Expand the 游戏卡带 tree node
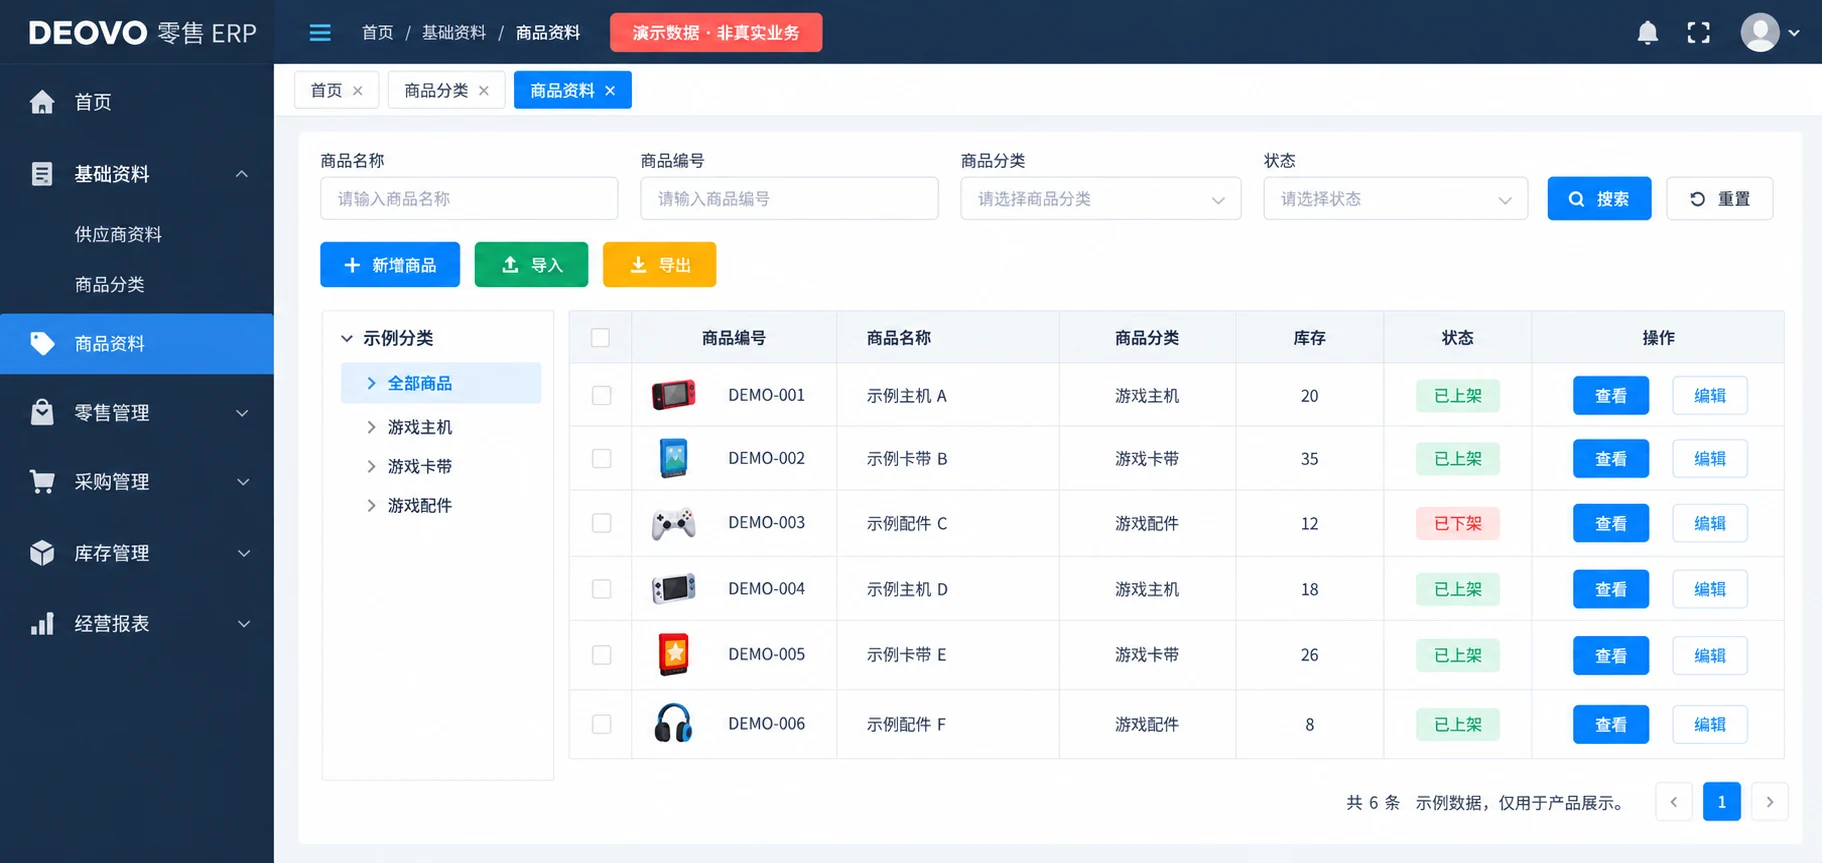 (371, 467)
